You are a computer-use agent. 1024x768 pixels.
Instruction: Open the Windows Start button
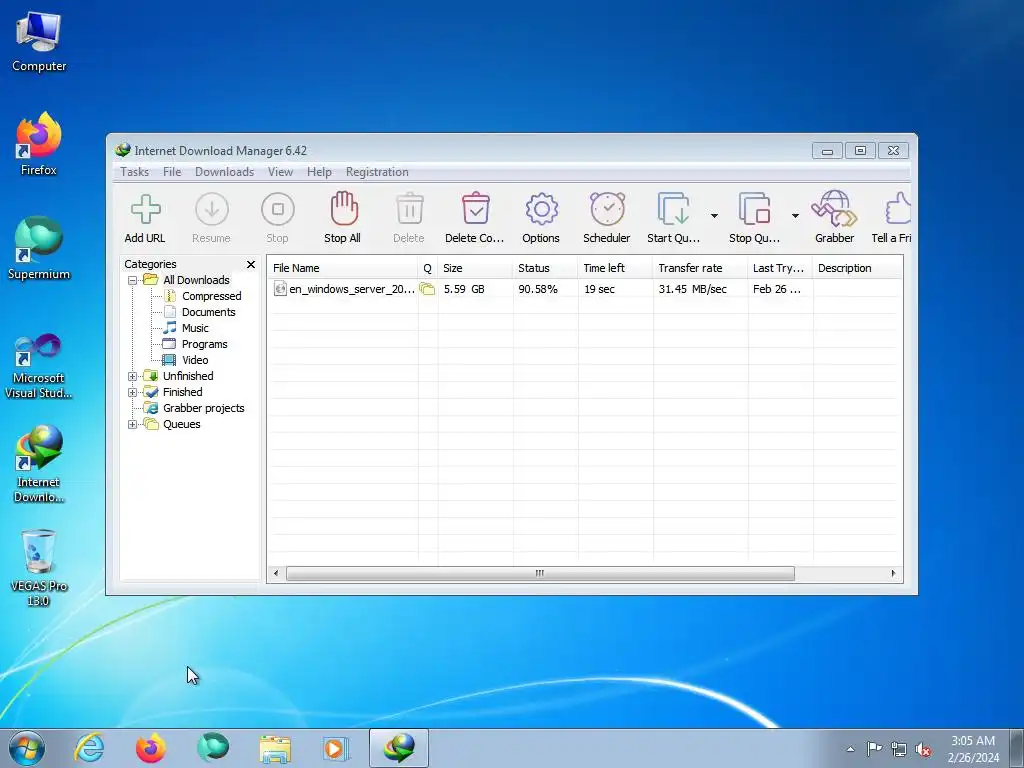27,748
